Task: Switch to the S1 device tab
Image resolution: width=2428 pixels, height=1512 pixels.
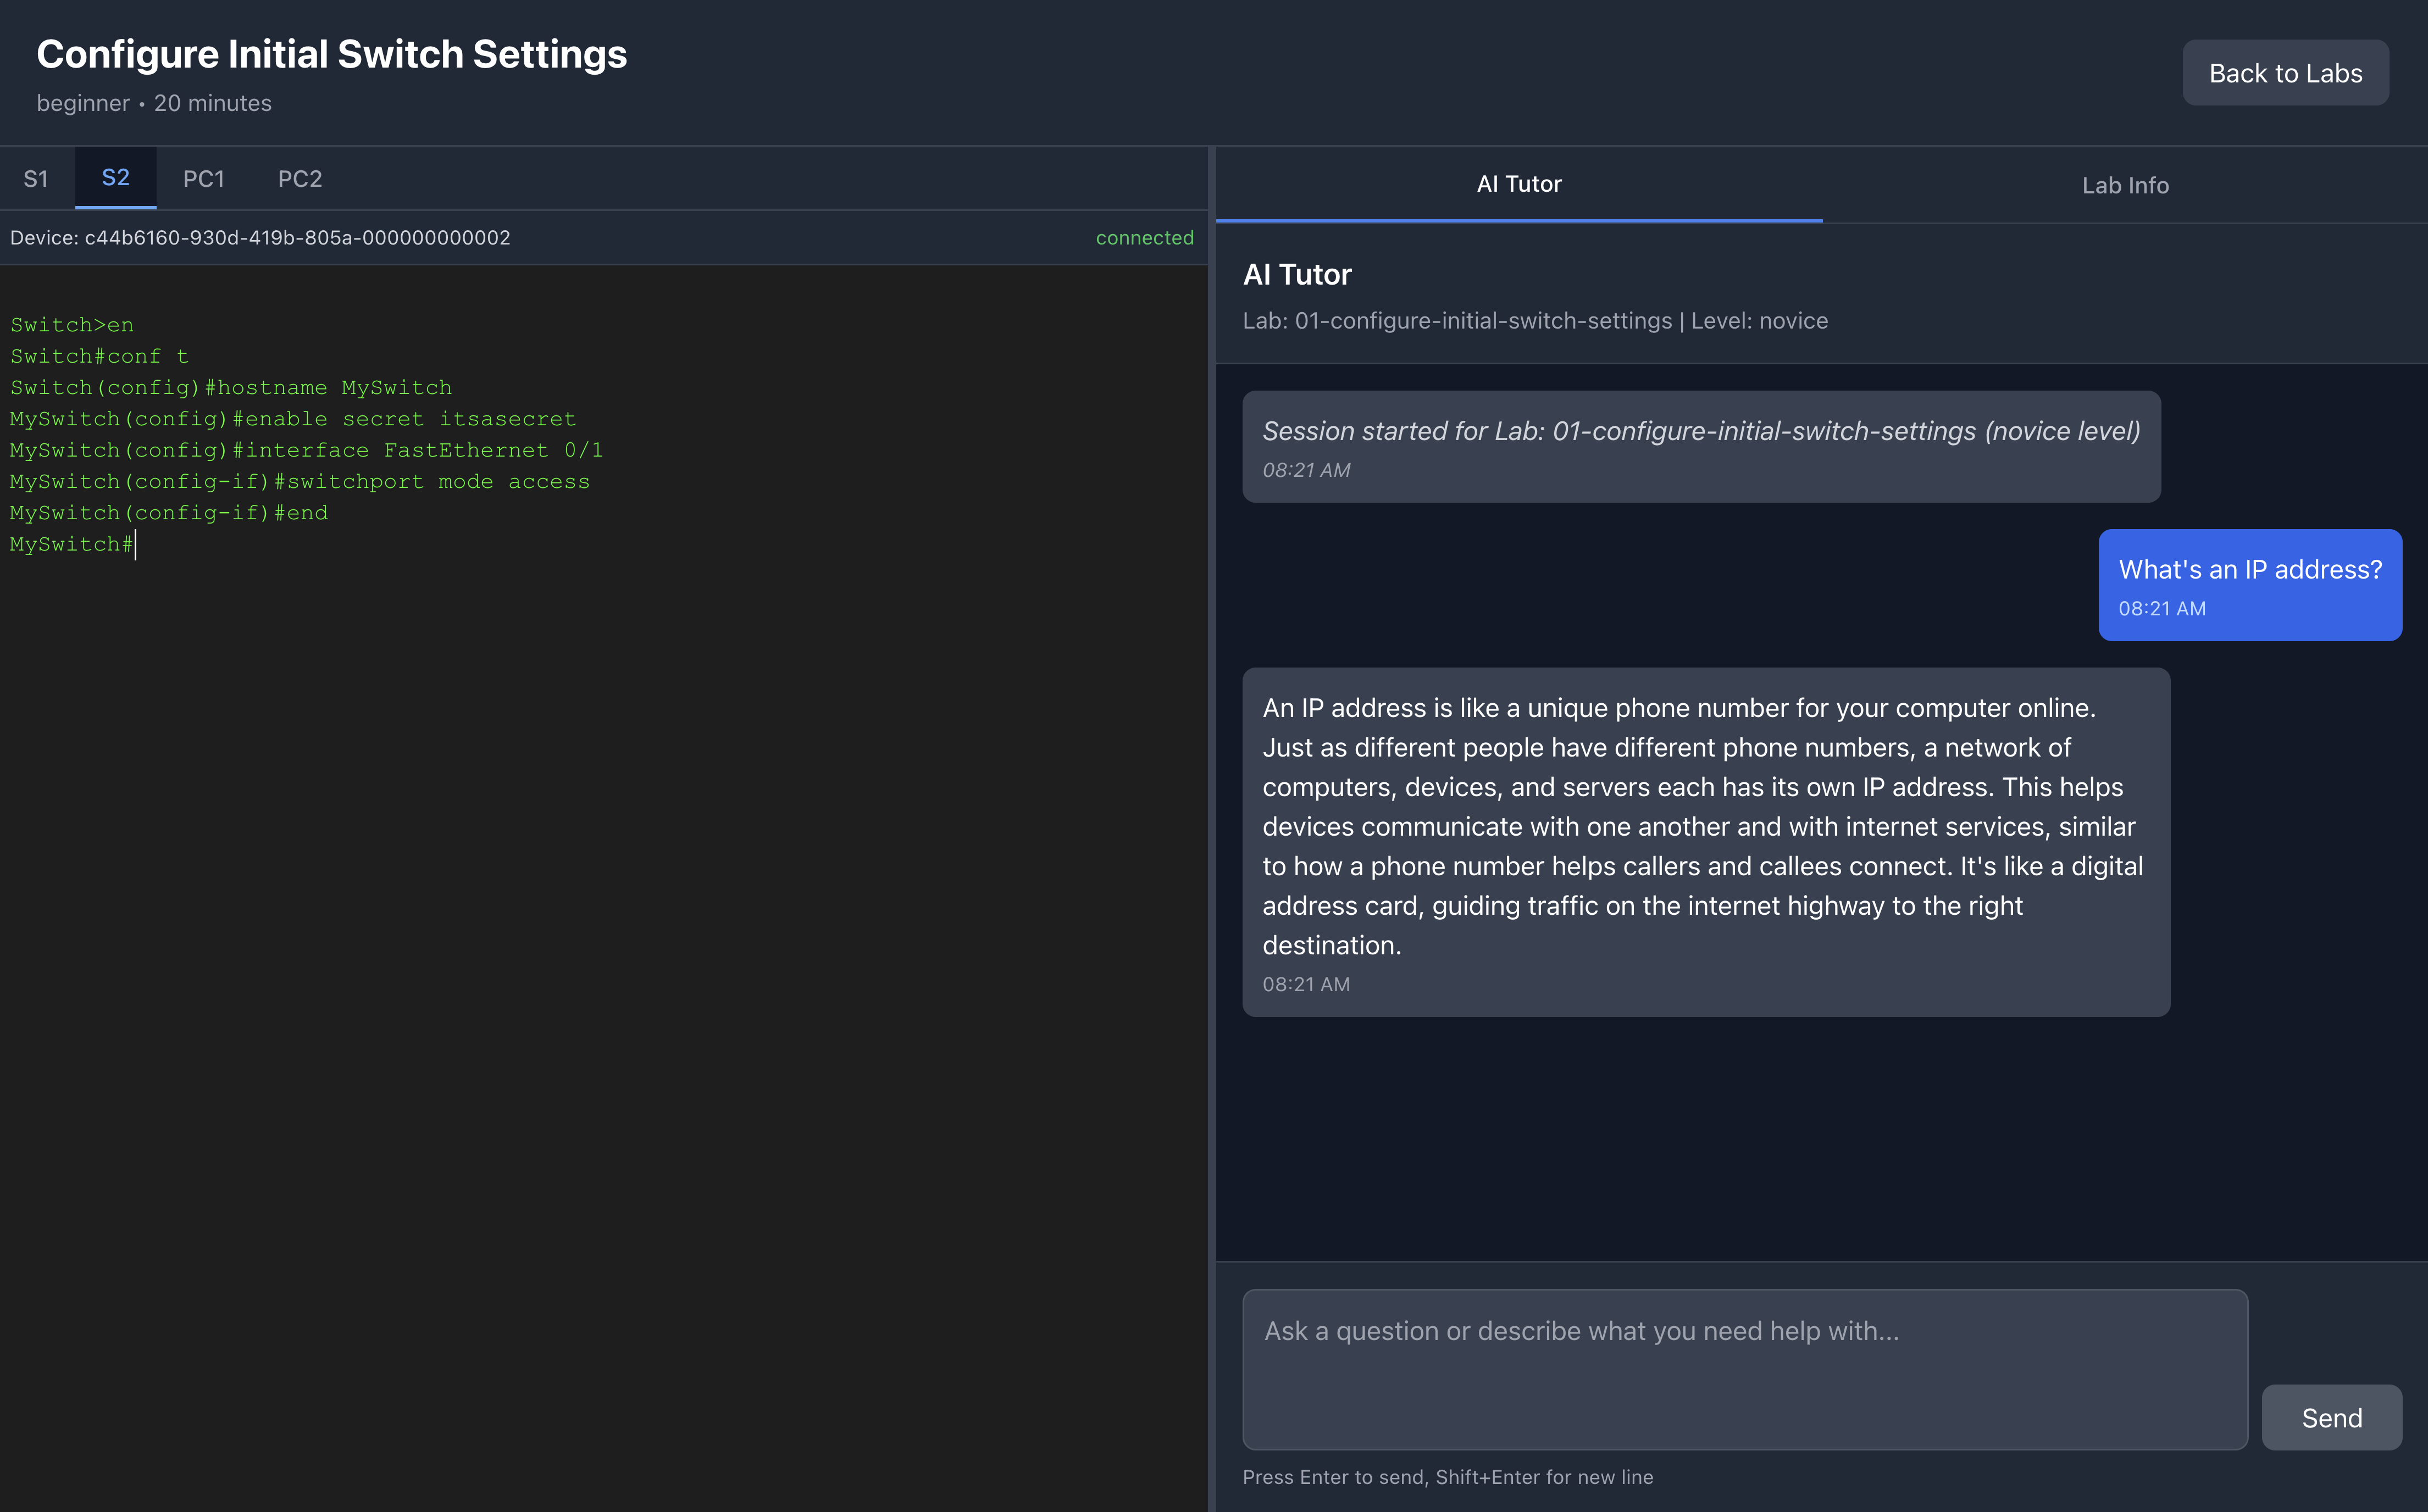Action: coord(36,179)
